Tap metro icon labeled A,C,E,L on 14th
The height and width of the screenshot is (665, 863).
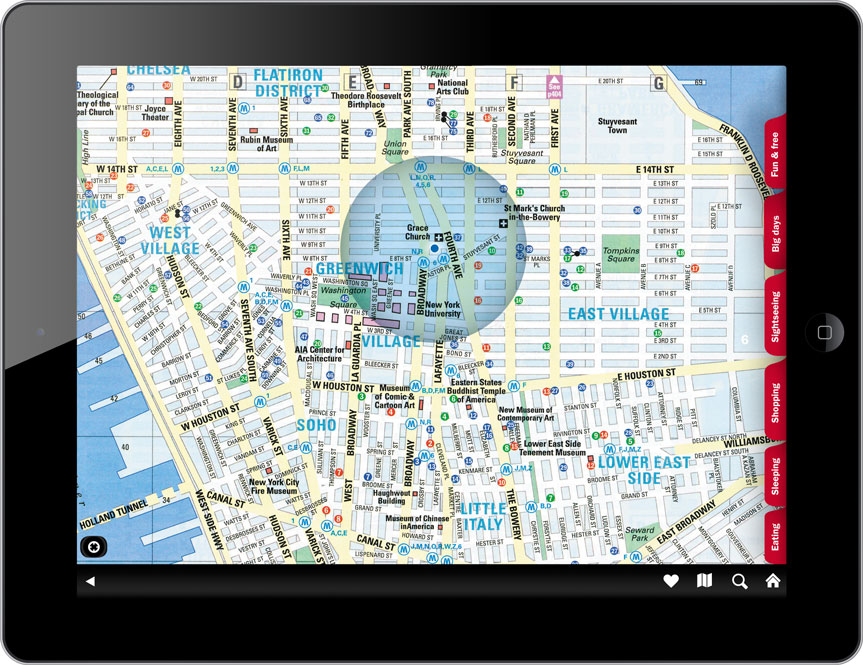point(178,168)
